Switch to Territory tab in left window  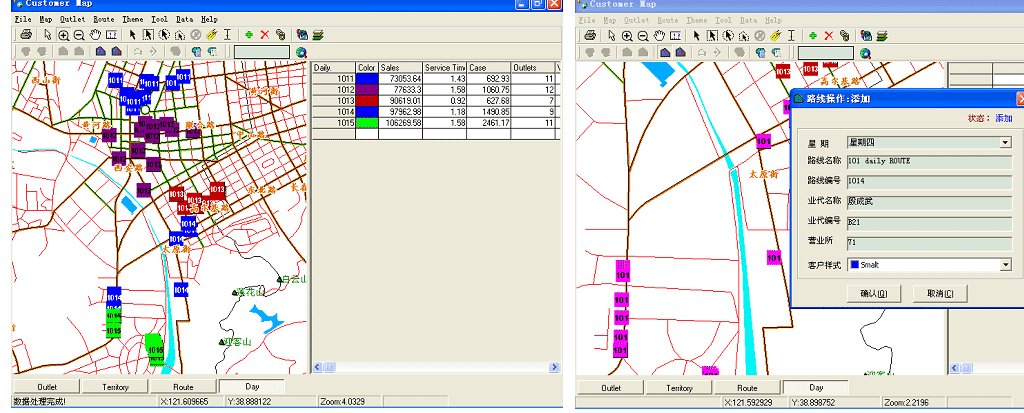tap(115, 387)
